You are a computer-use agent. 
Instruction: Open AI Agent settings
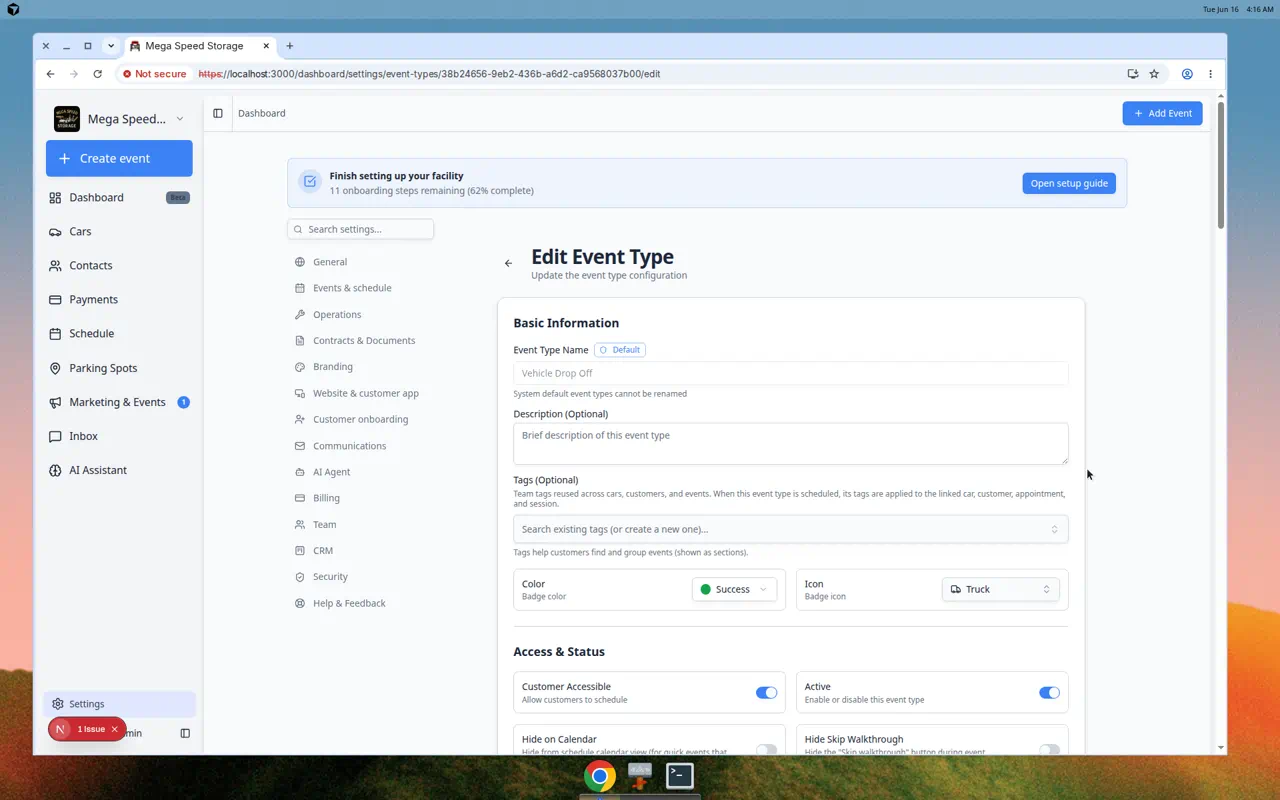point(331,472)
